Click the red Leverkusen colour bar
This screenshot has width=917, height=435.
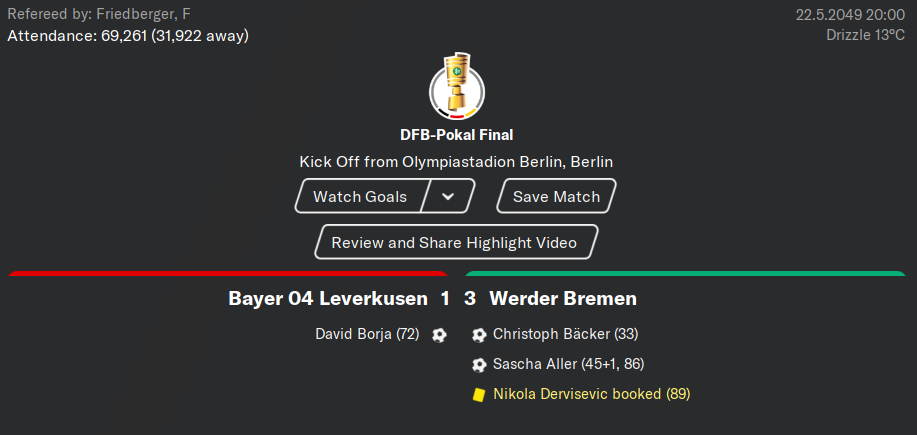228,273
